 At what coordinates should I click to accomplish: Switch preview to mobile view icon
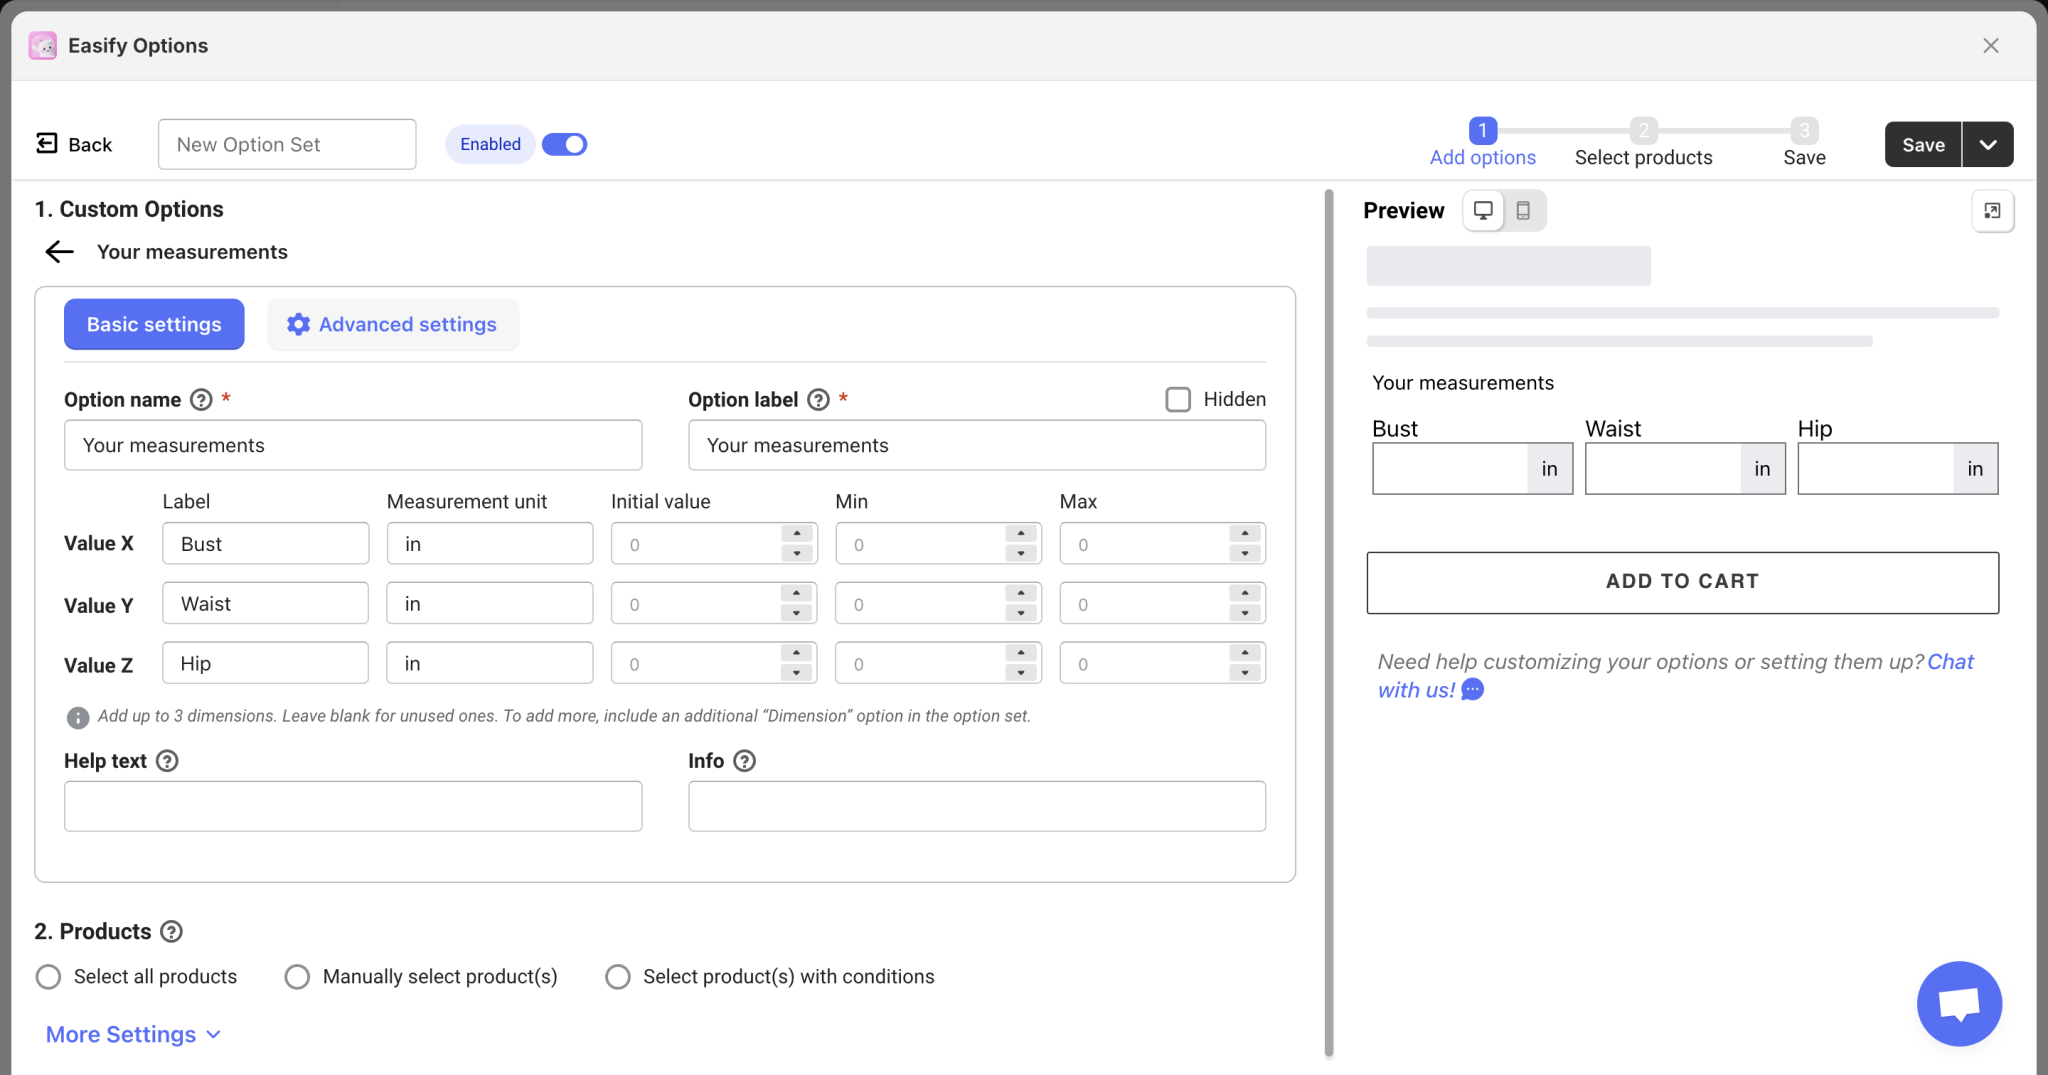[x=1523, y=211]
